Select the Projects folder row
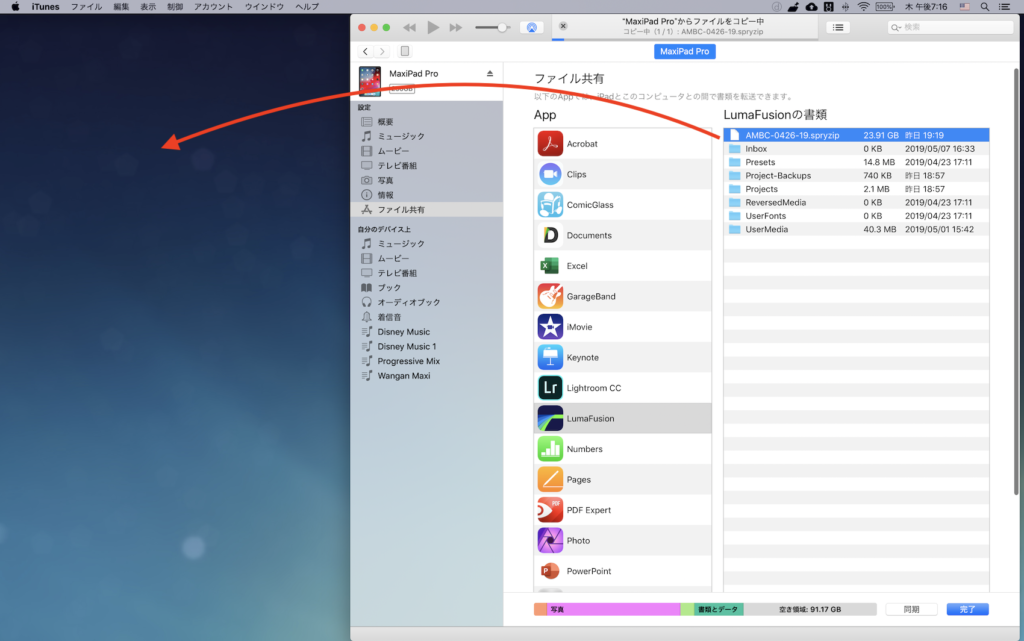 tap(856, 189)
